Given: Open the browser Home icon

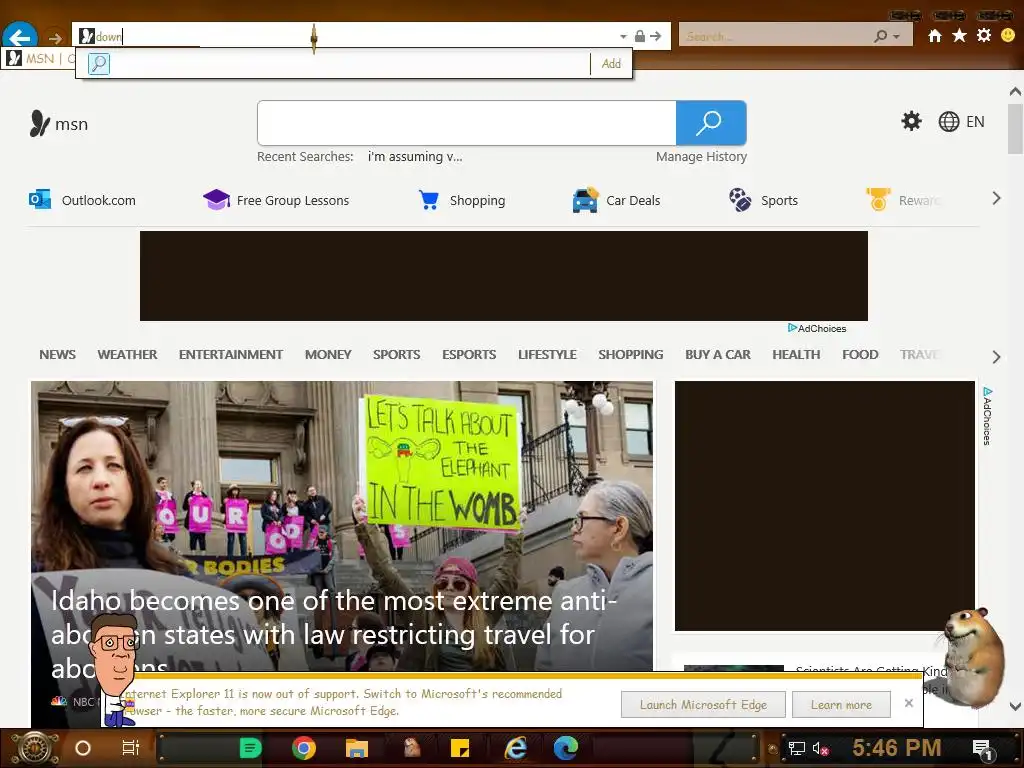Looking at the screenshot, I should point(935,36).
